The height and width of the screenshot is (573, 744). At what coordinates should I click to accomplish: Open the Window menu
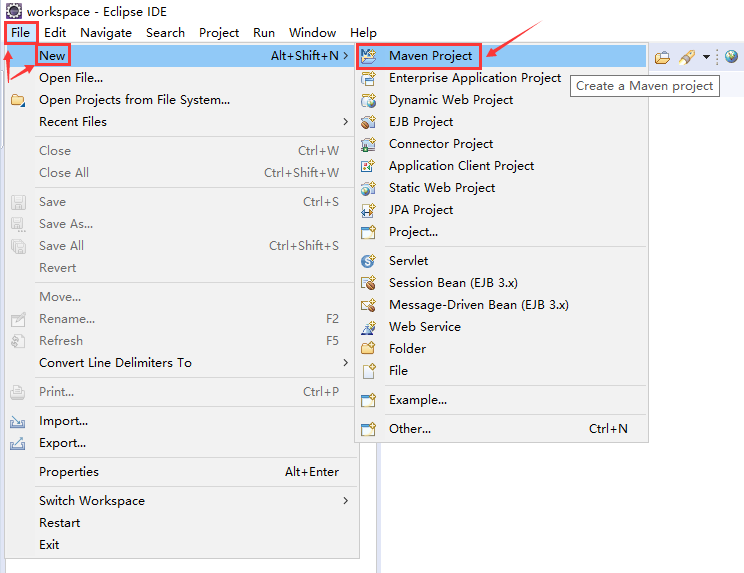coord(312,33)
